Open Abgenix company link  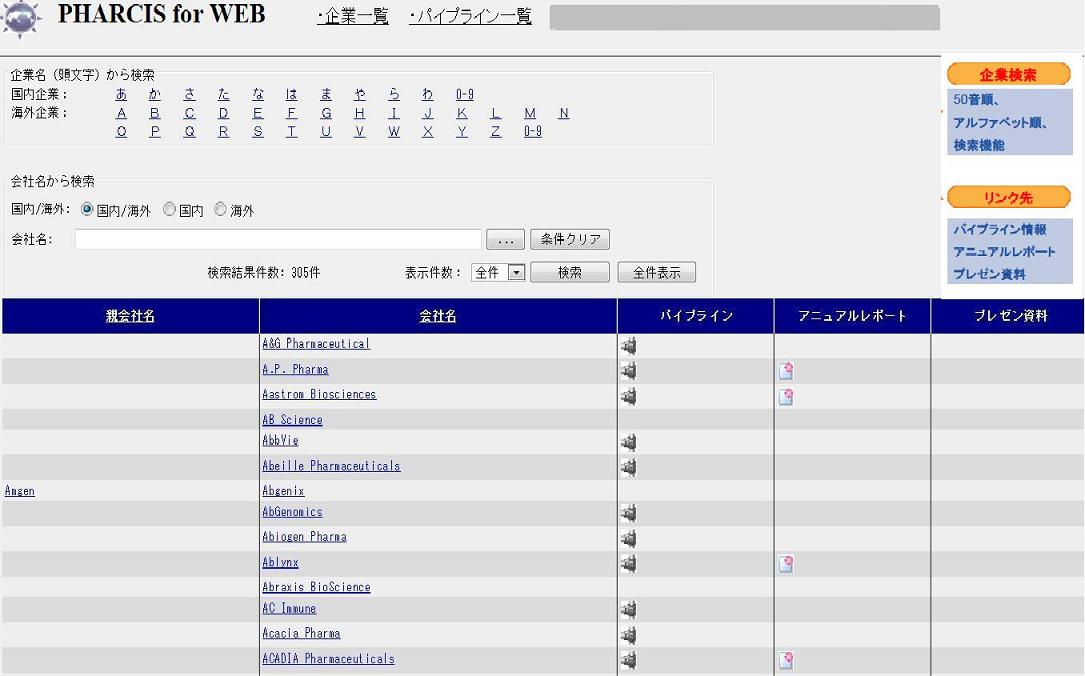click(x=283, y=491)
